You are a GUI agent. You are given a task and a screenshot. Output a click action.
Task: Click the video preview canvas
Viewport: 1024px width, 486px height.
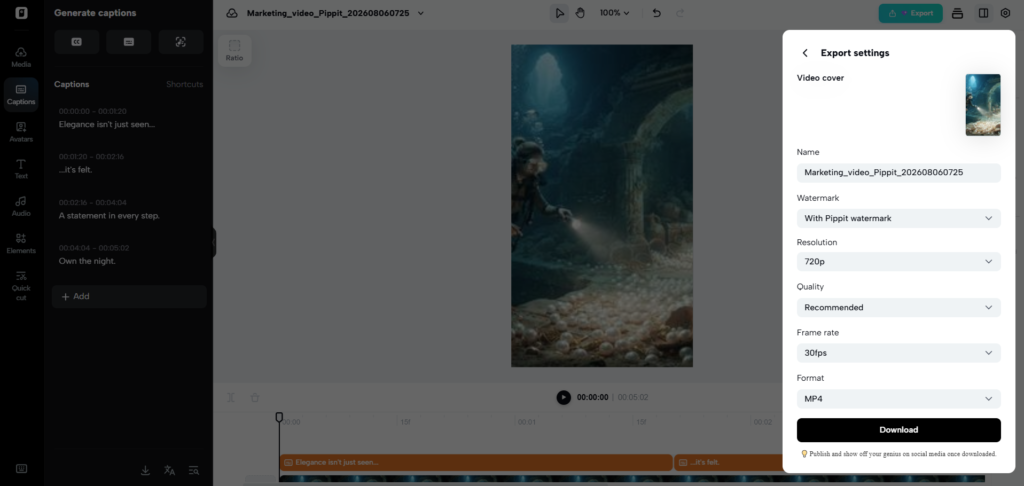601,206
